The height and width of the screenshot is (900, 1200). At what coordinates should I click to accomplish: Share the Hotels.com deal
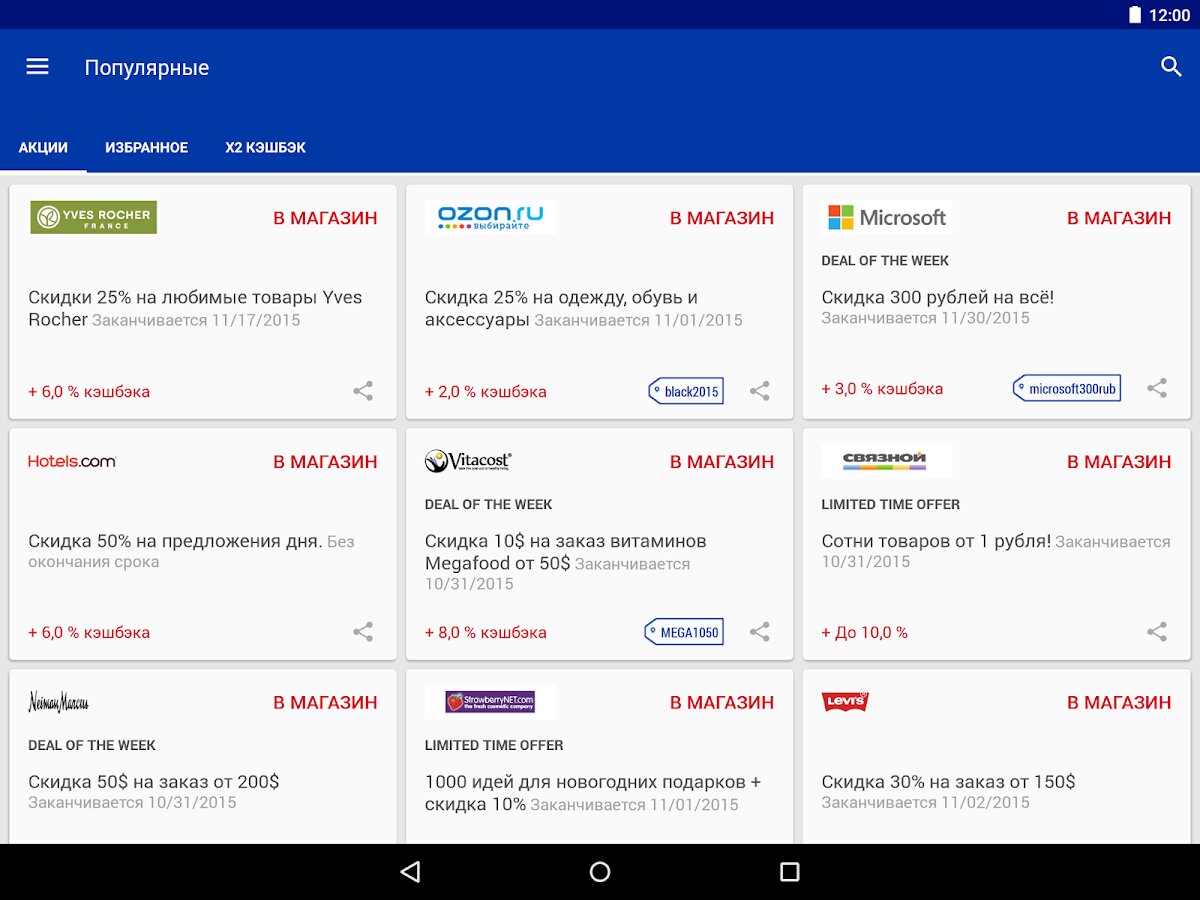[x=363, y=632]
